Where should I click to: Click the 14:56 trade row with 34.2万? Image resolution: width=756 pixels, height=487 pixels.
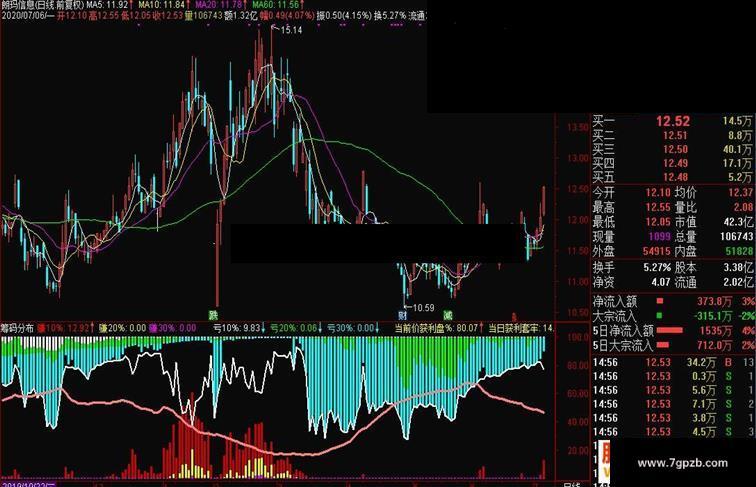coord(673,362)
